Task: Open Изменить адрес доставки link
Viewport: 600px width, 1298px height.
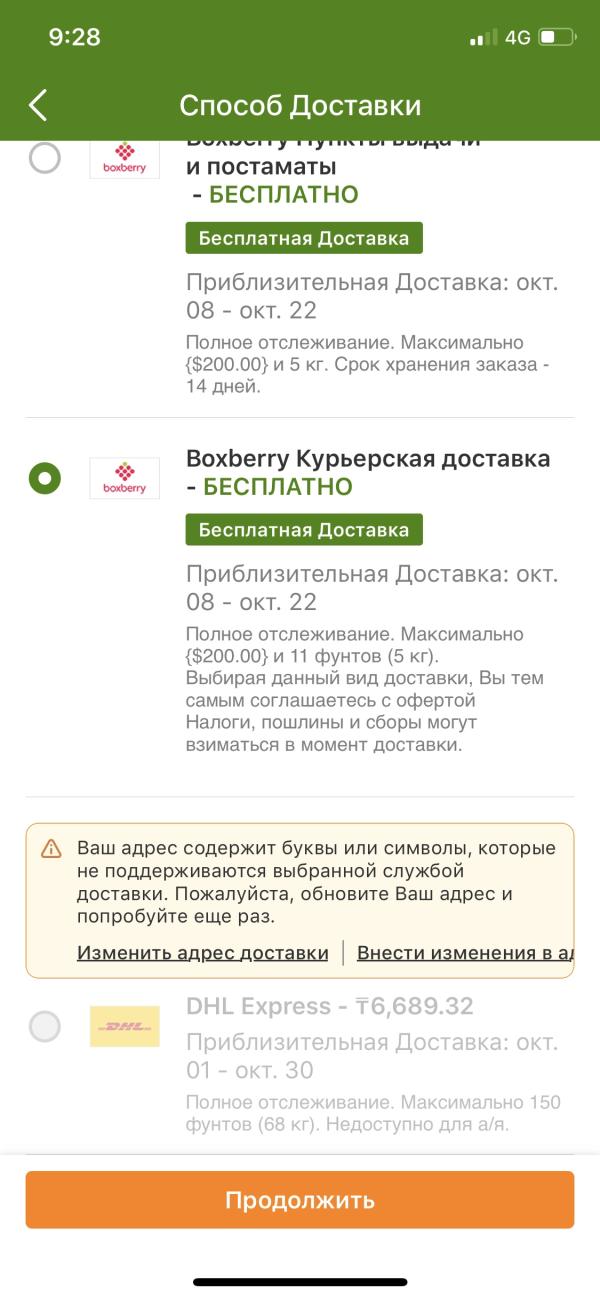Action: pyautogui.click(x=202, y=953)
